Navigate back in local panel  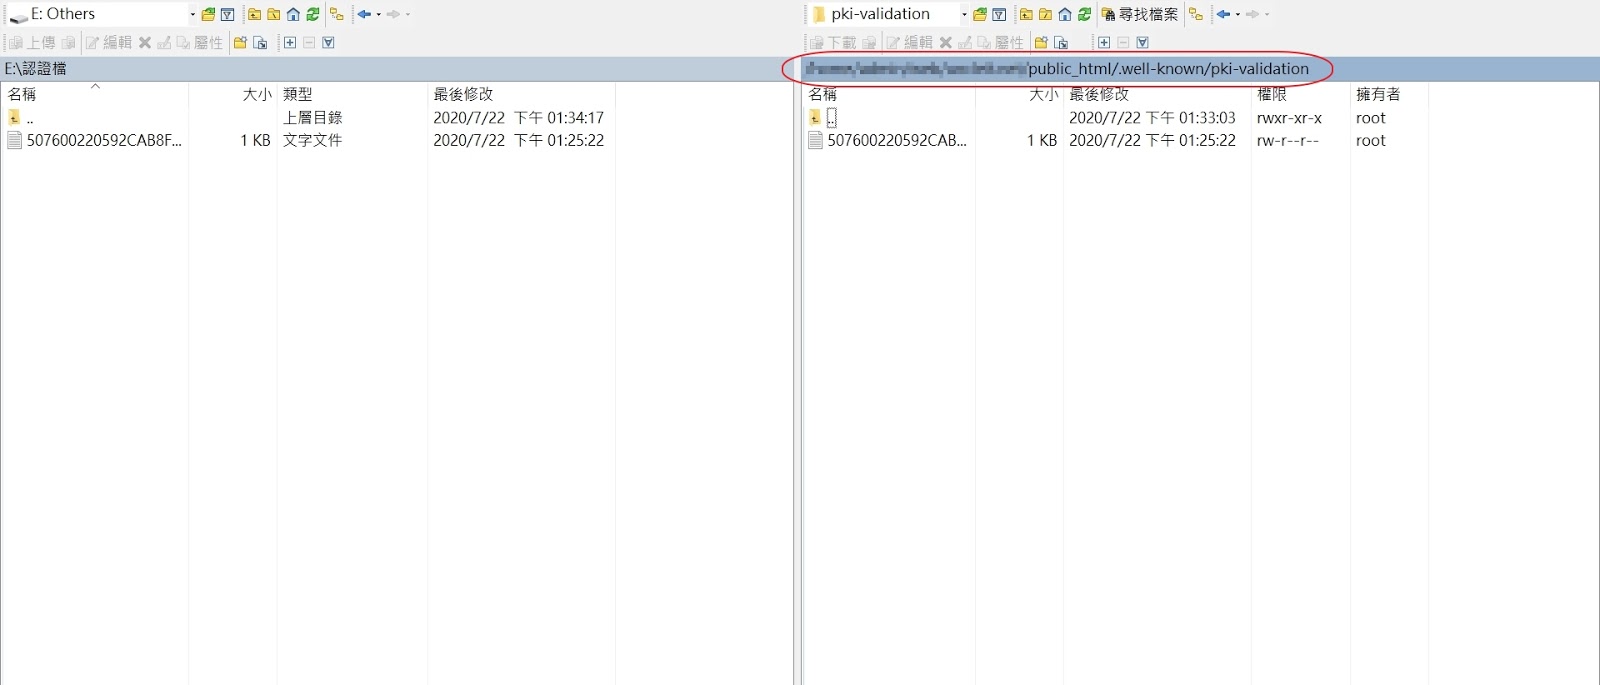point(365,14)
